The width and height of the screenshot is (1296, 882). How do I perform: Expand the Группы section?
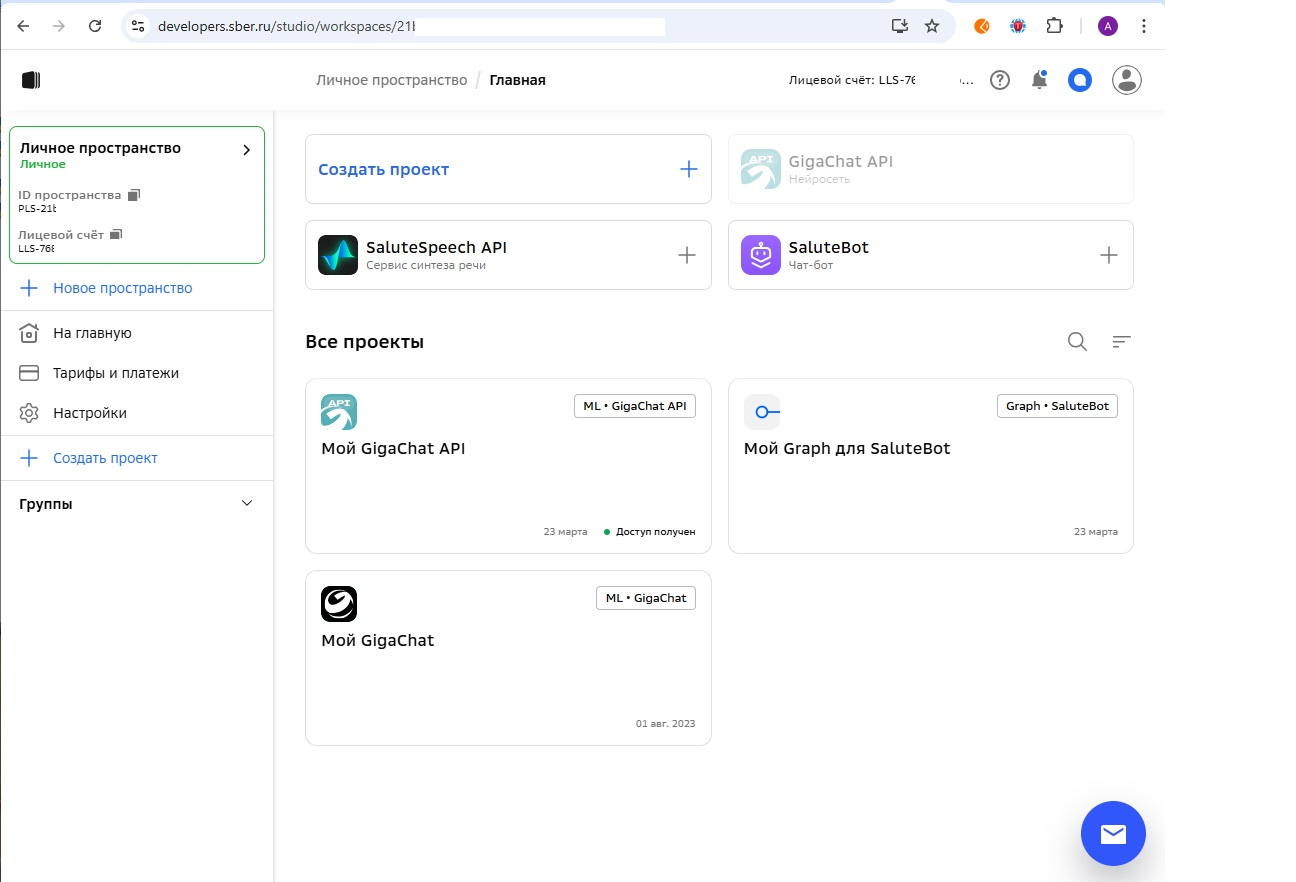tap(247, 504)
